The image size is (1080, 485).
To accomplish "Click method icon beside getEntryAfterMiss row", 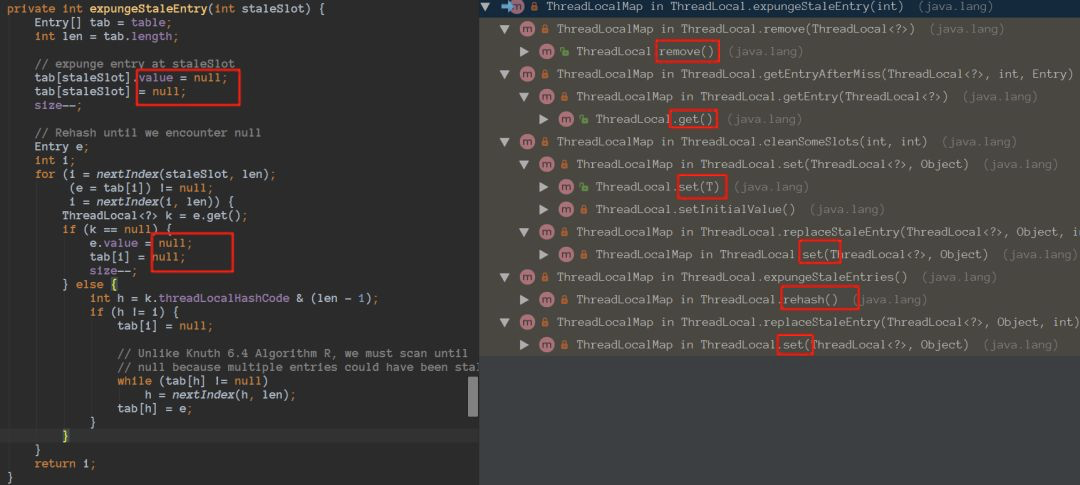I will click(x=528, y=74).
